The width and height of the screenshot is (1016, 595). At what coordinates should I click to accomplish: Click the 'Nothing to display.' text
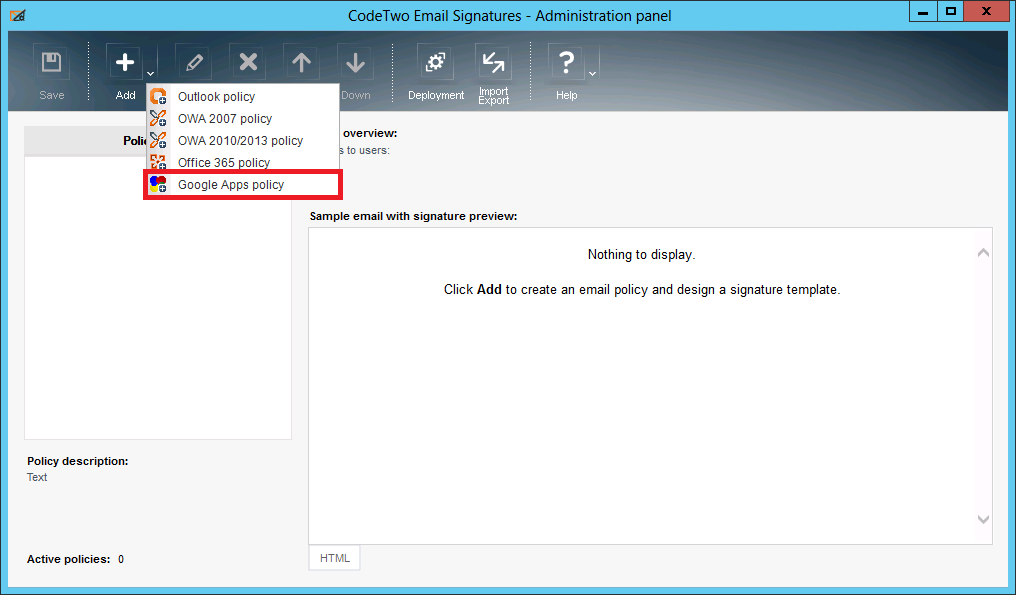(641, 255)
